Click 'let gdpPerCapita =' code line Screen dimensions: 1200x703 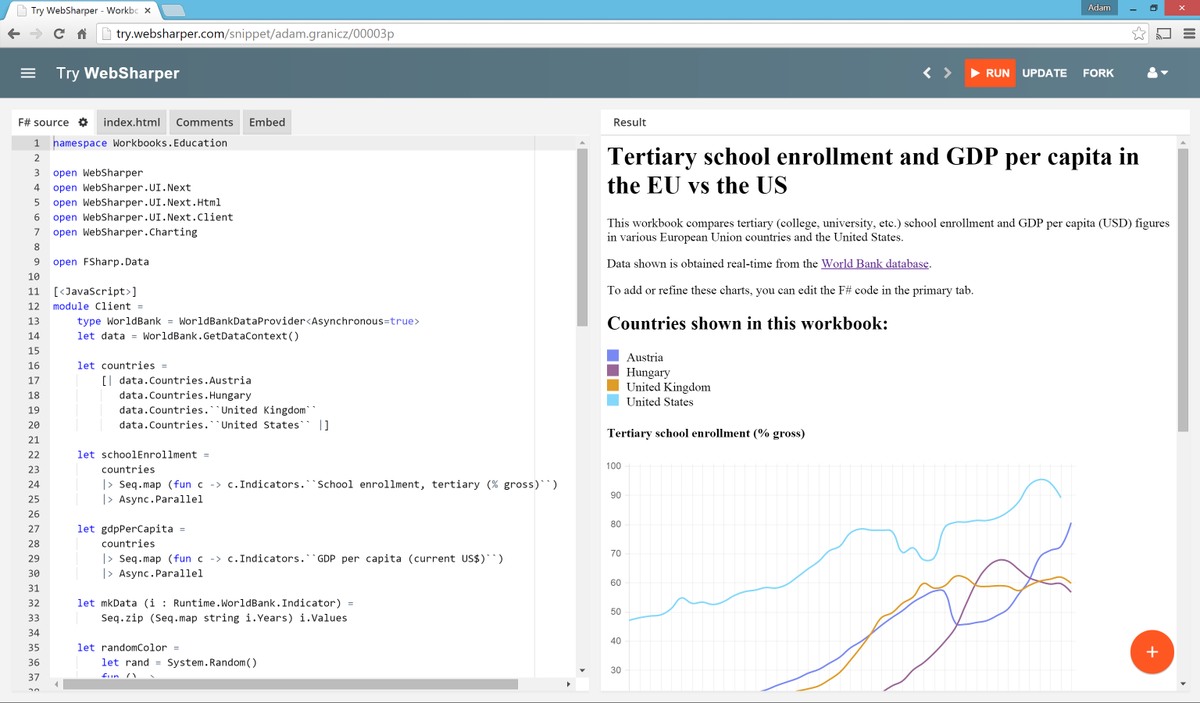131,529
